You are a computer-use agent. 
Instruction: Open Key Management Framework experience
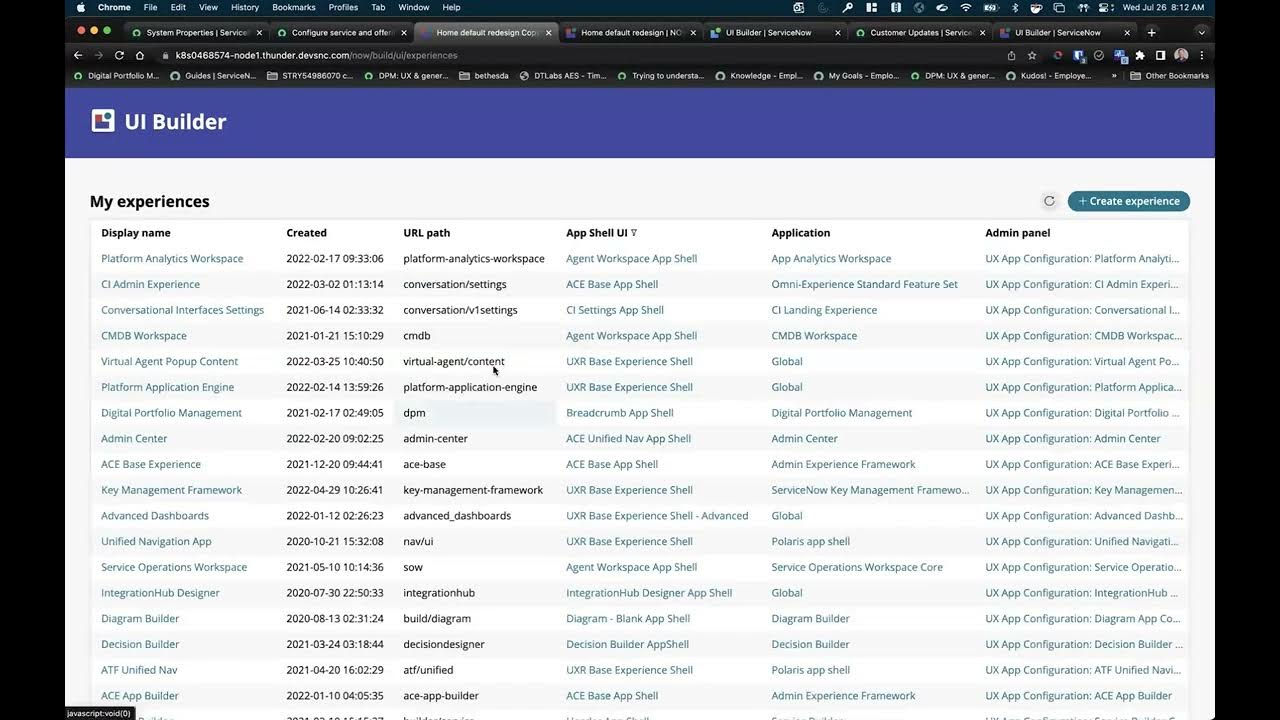pos(171,490)
